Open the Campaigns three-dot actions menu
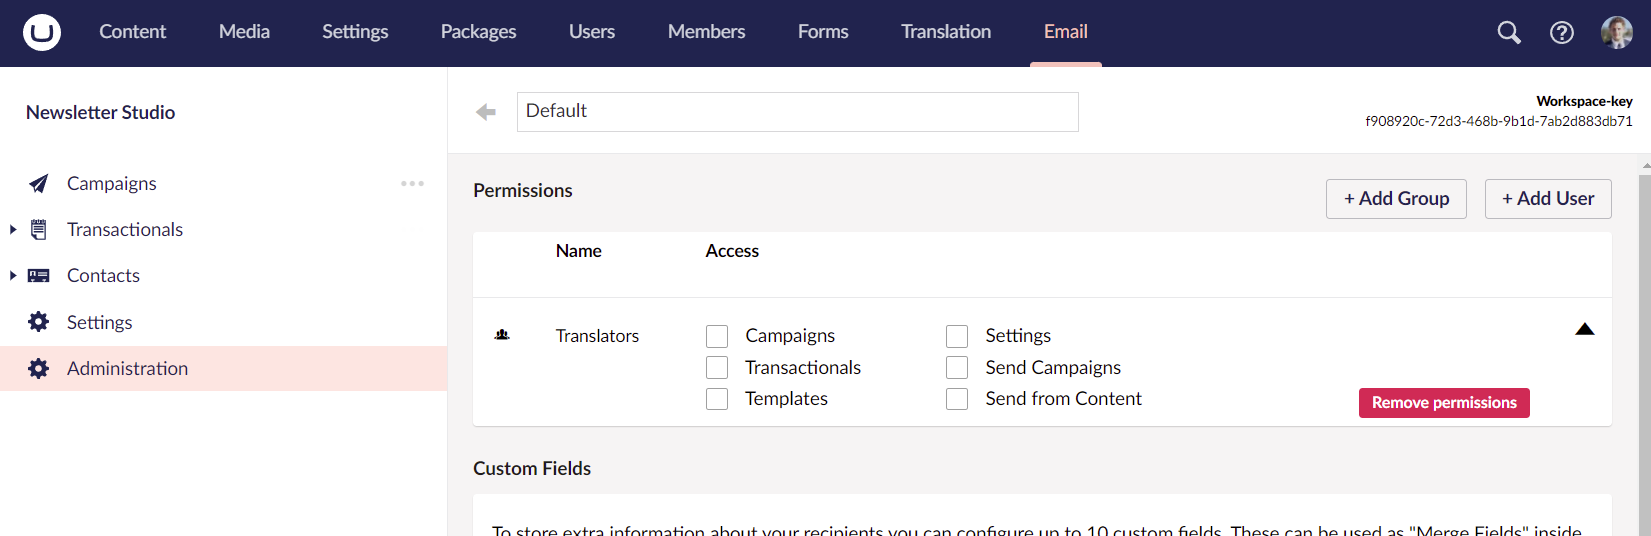Screen dimensions: 1651x536 413,184
